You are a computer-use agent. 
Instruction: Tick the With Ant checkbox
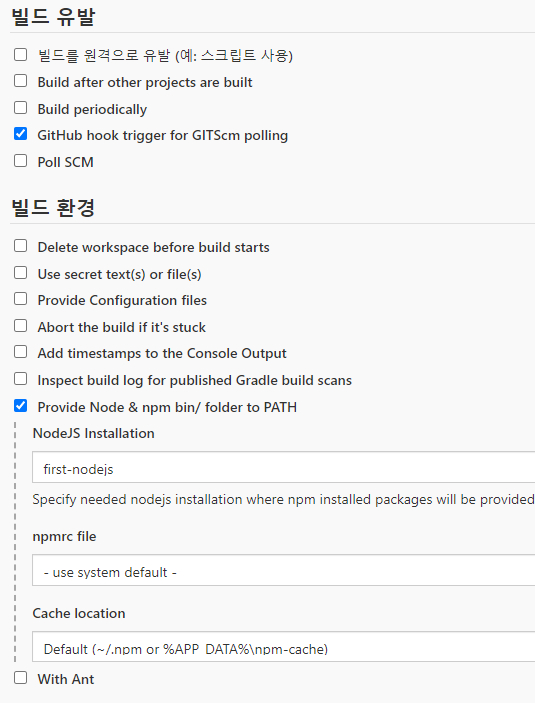[21, 678]
